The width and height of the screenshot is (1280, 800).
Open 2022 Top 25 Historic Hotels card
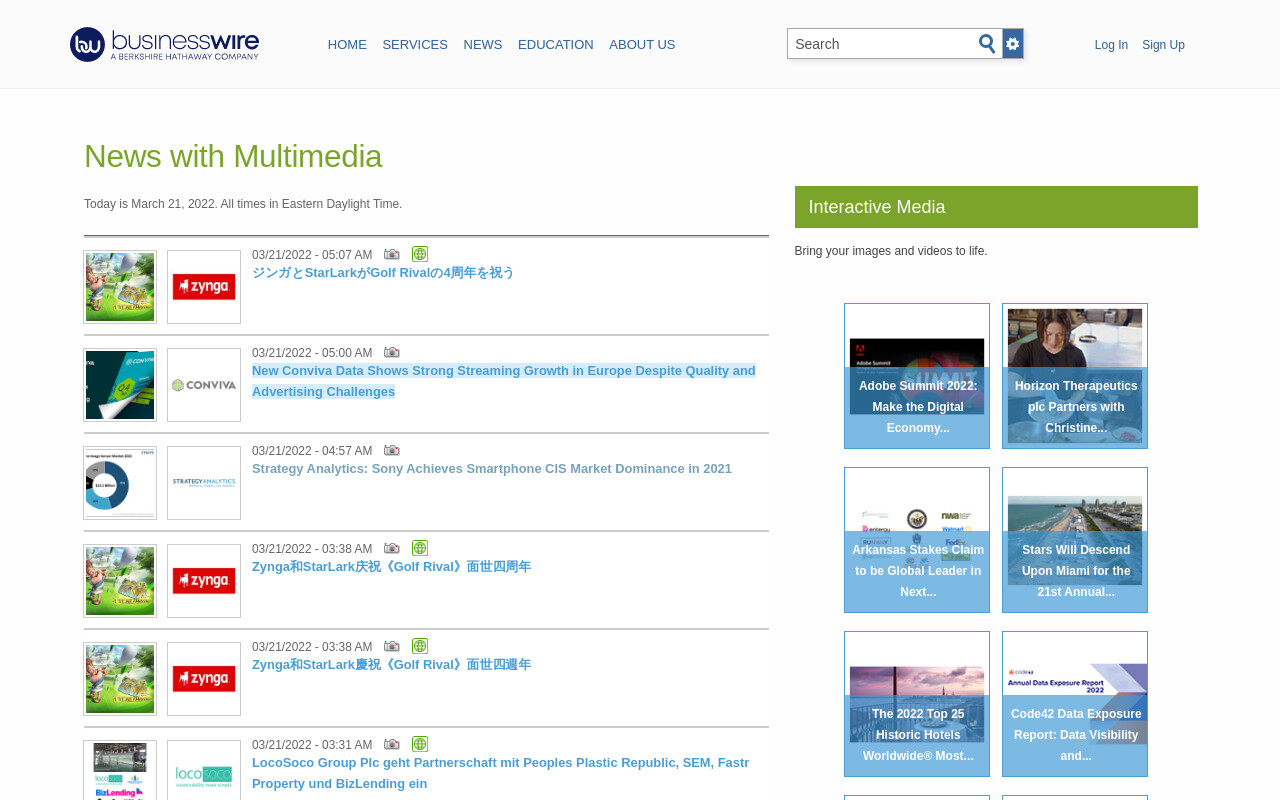(x=917, y=704)
